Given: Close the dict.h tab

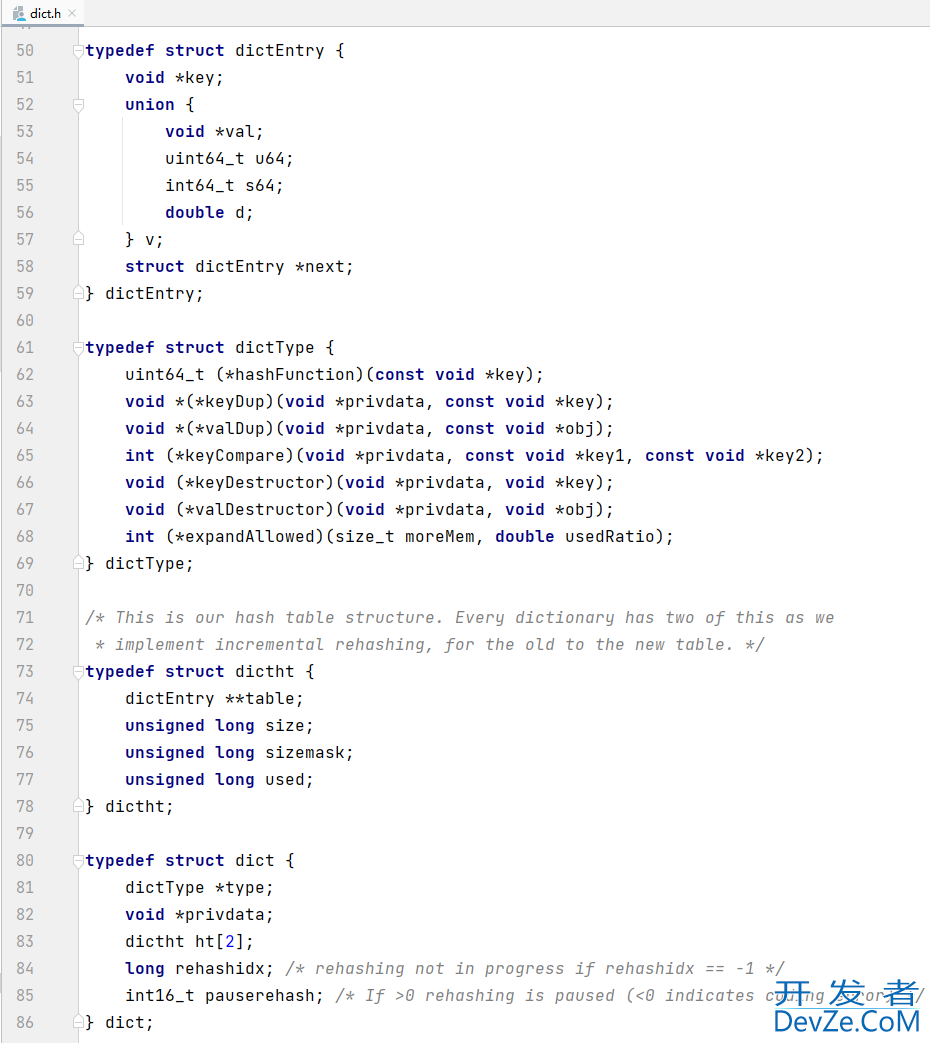Looking at the screenshot, I should click(x=73, y=13).
